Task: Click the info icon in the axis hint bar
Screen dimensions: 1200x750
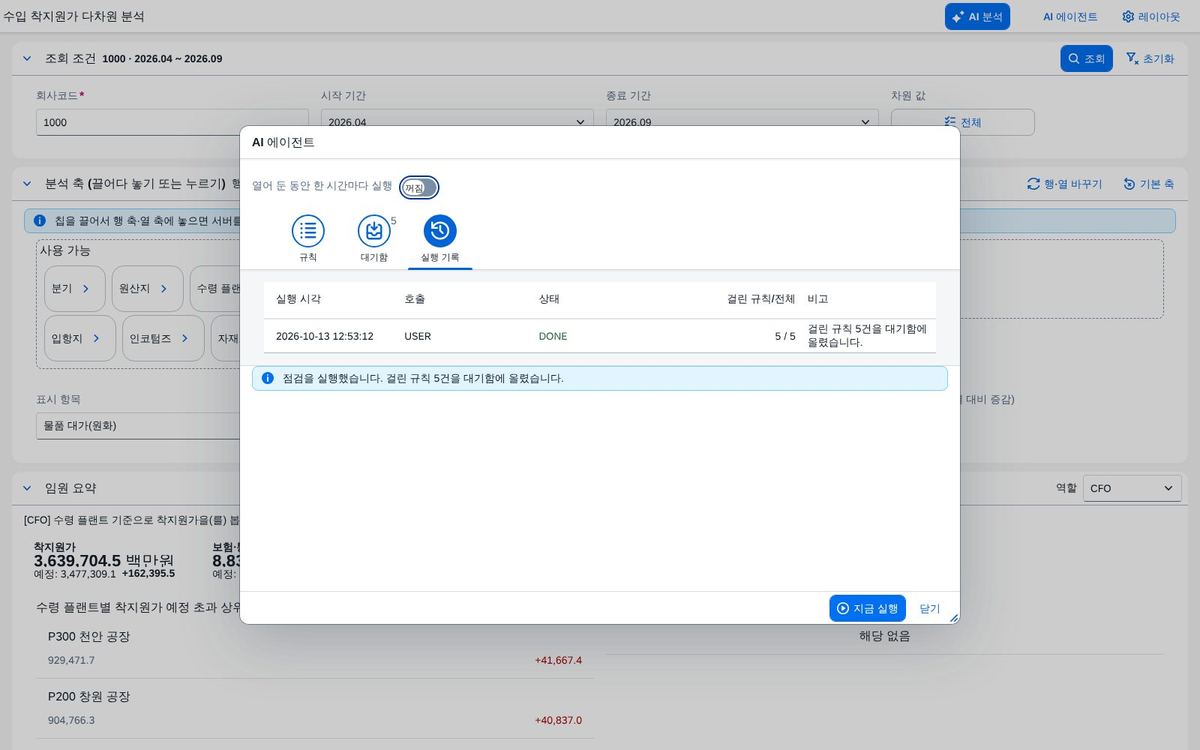Action: point(39,220)
